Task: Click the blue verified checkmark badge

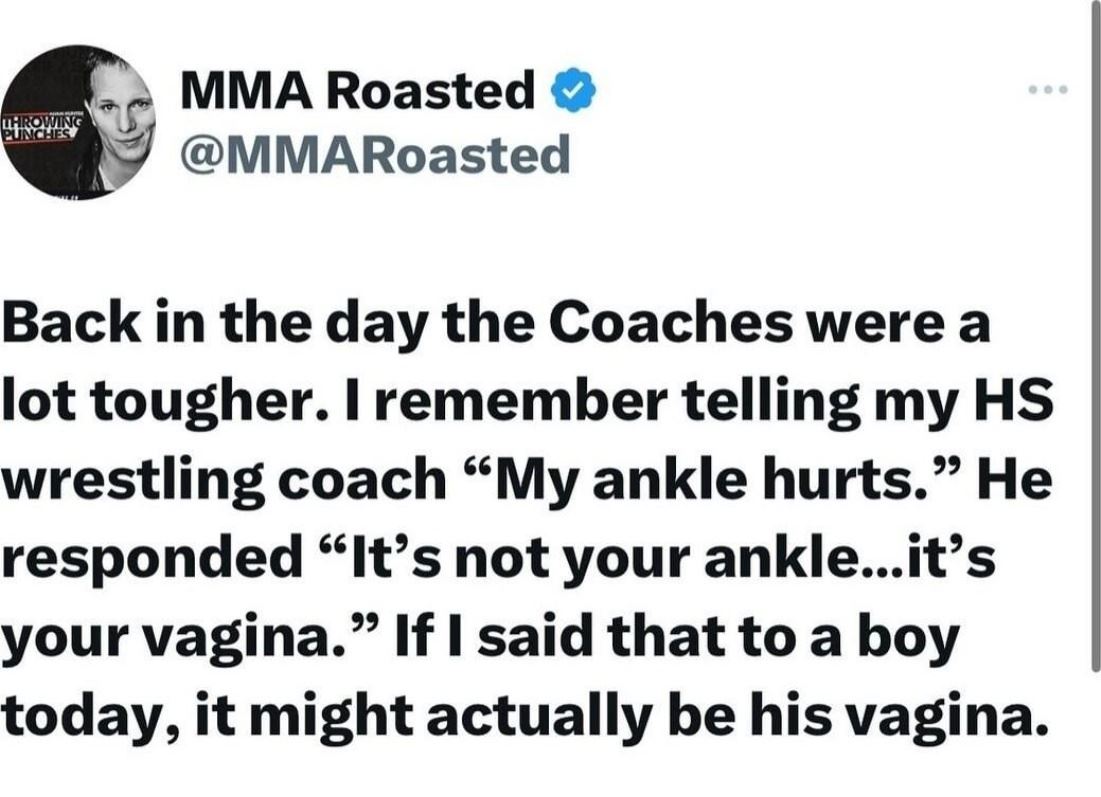Action: coord(574,91)
